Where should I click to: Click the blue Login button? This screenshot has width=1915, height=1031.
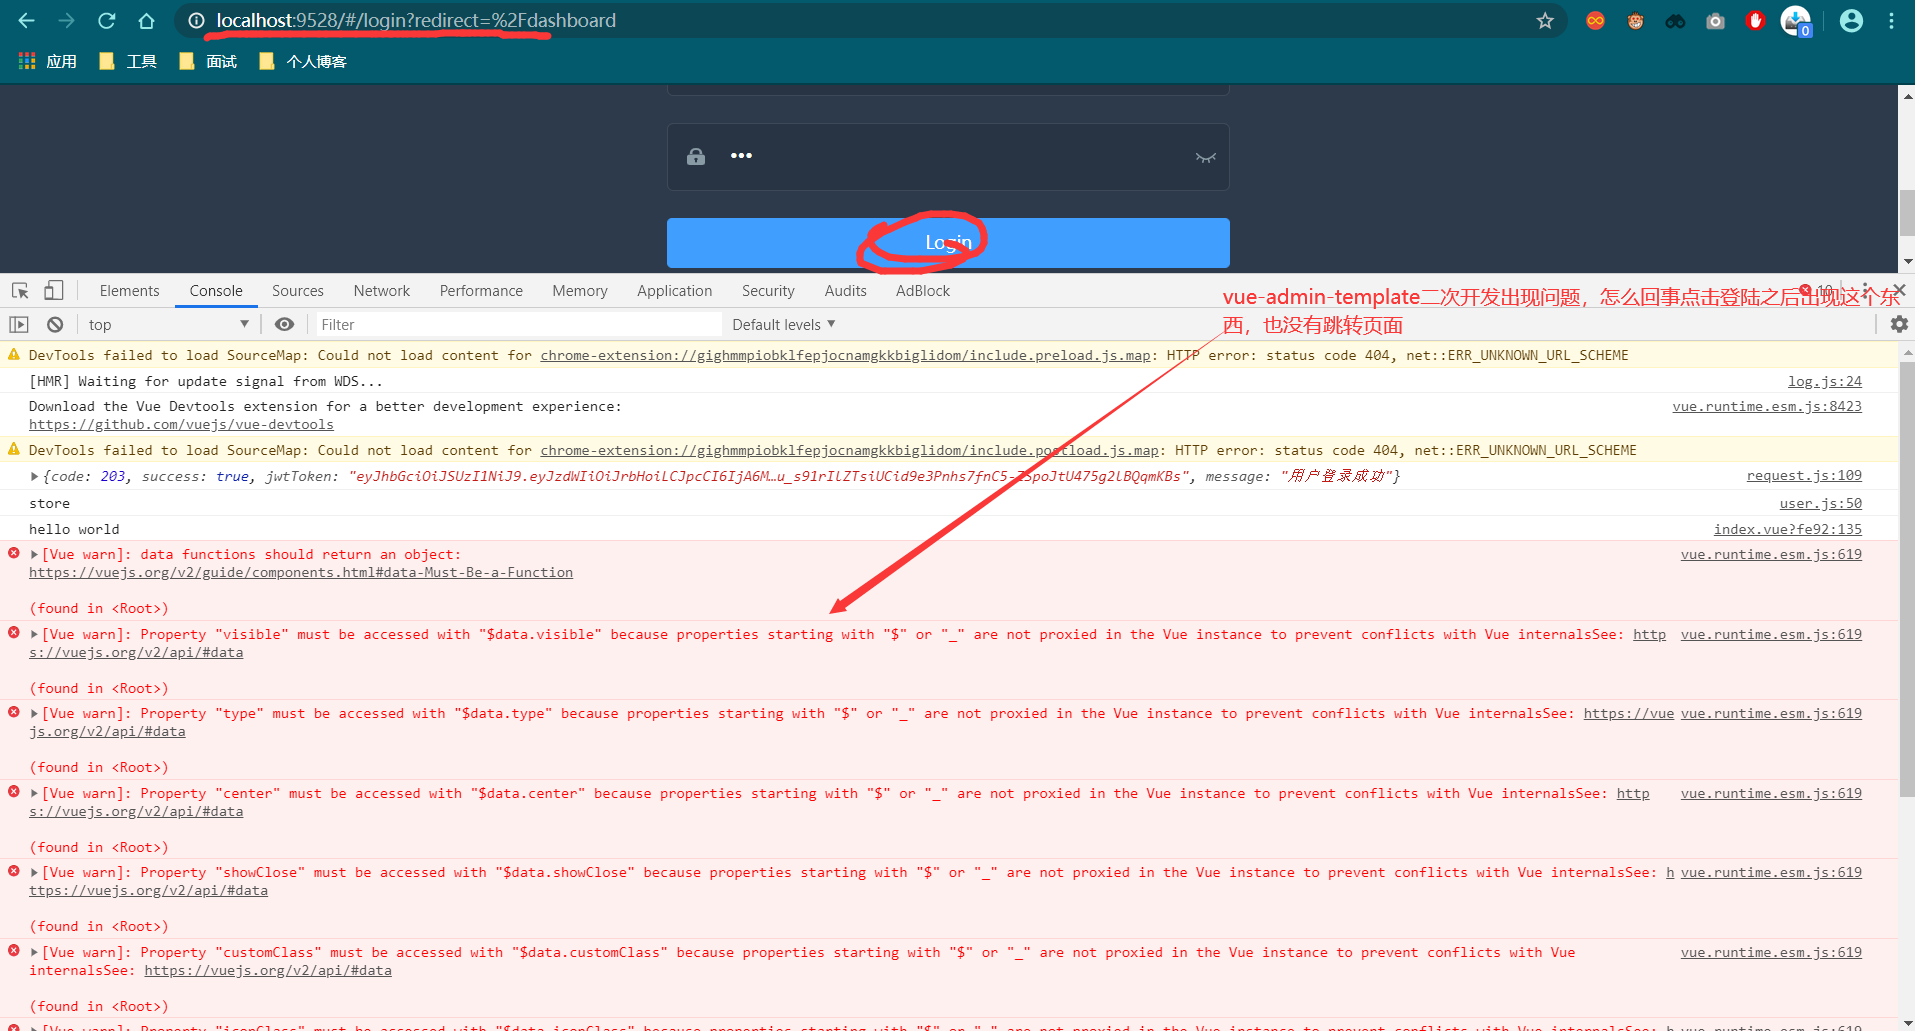(948, 242)
